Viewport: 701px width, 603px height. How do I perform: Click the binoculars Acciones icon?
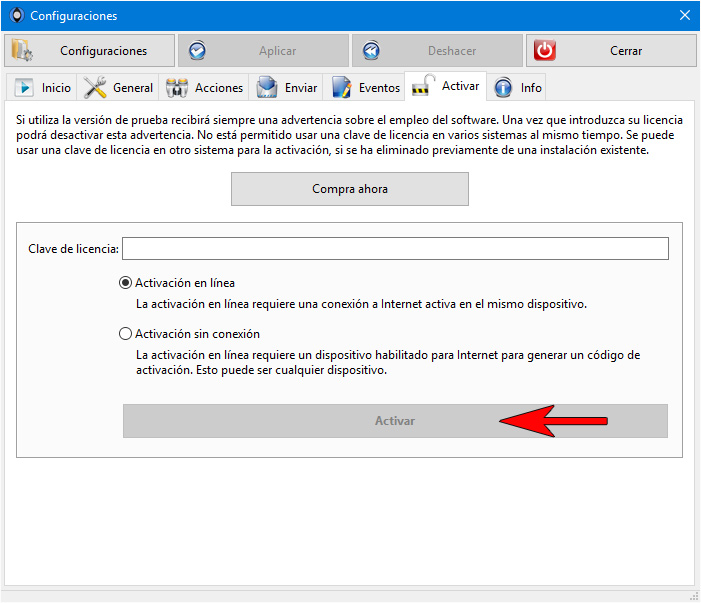click(177, 88)
